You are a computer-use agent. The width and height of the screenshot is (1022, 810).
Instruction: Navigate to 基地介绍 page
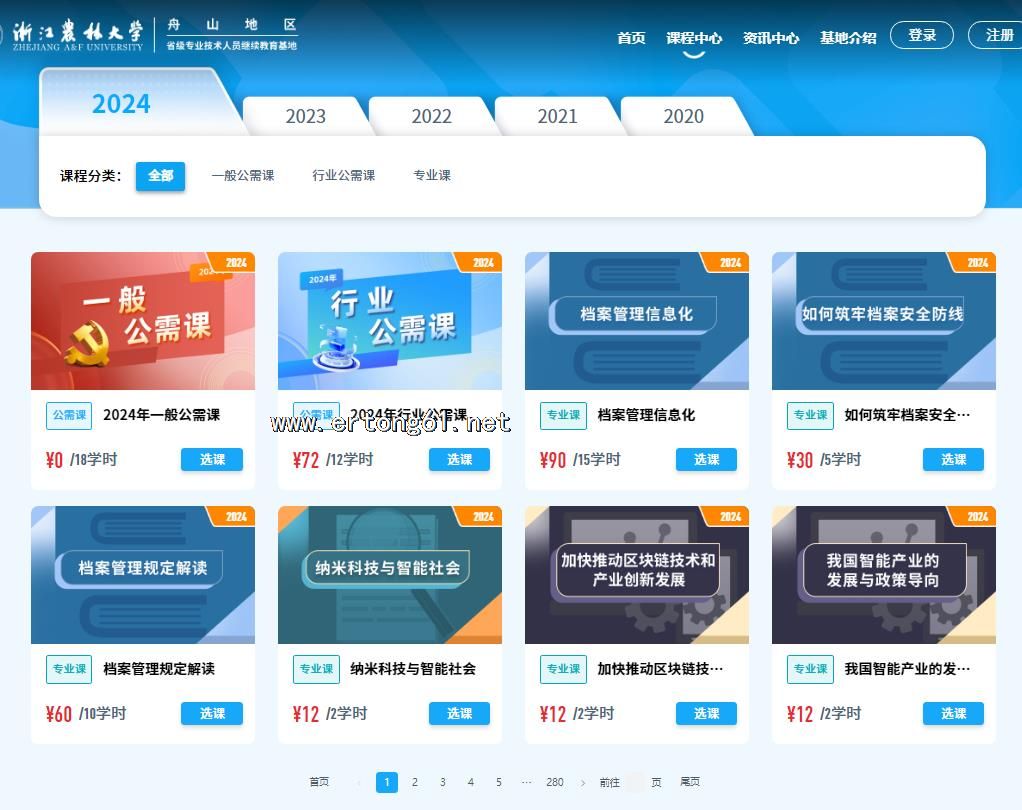[x=848, y=38]
